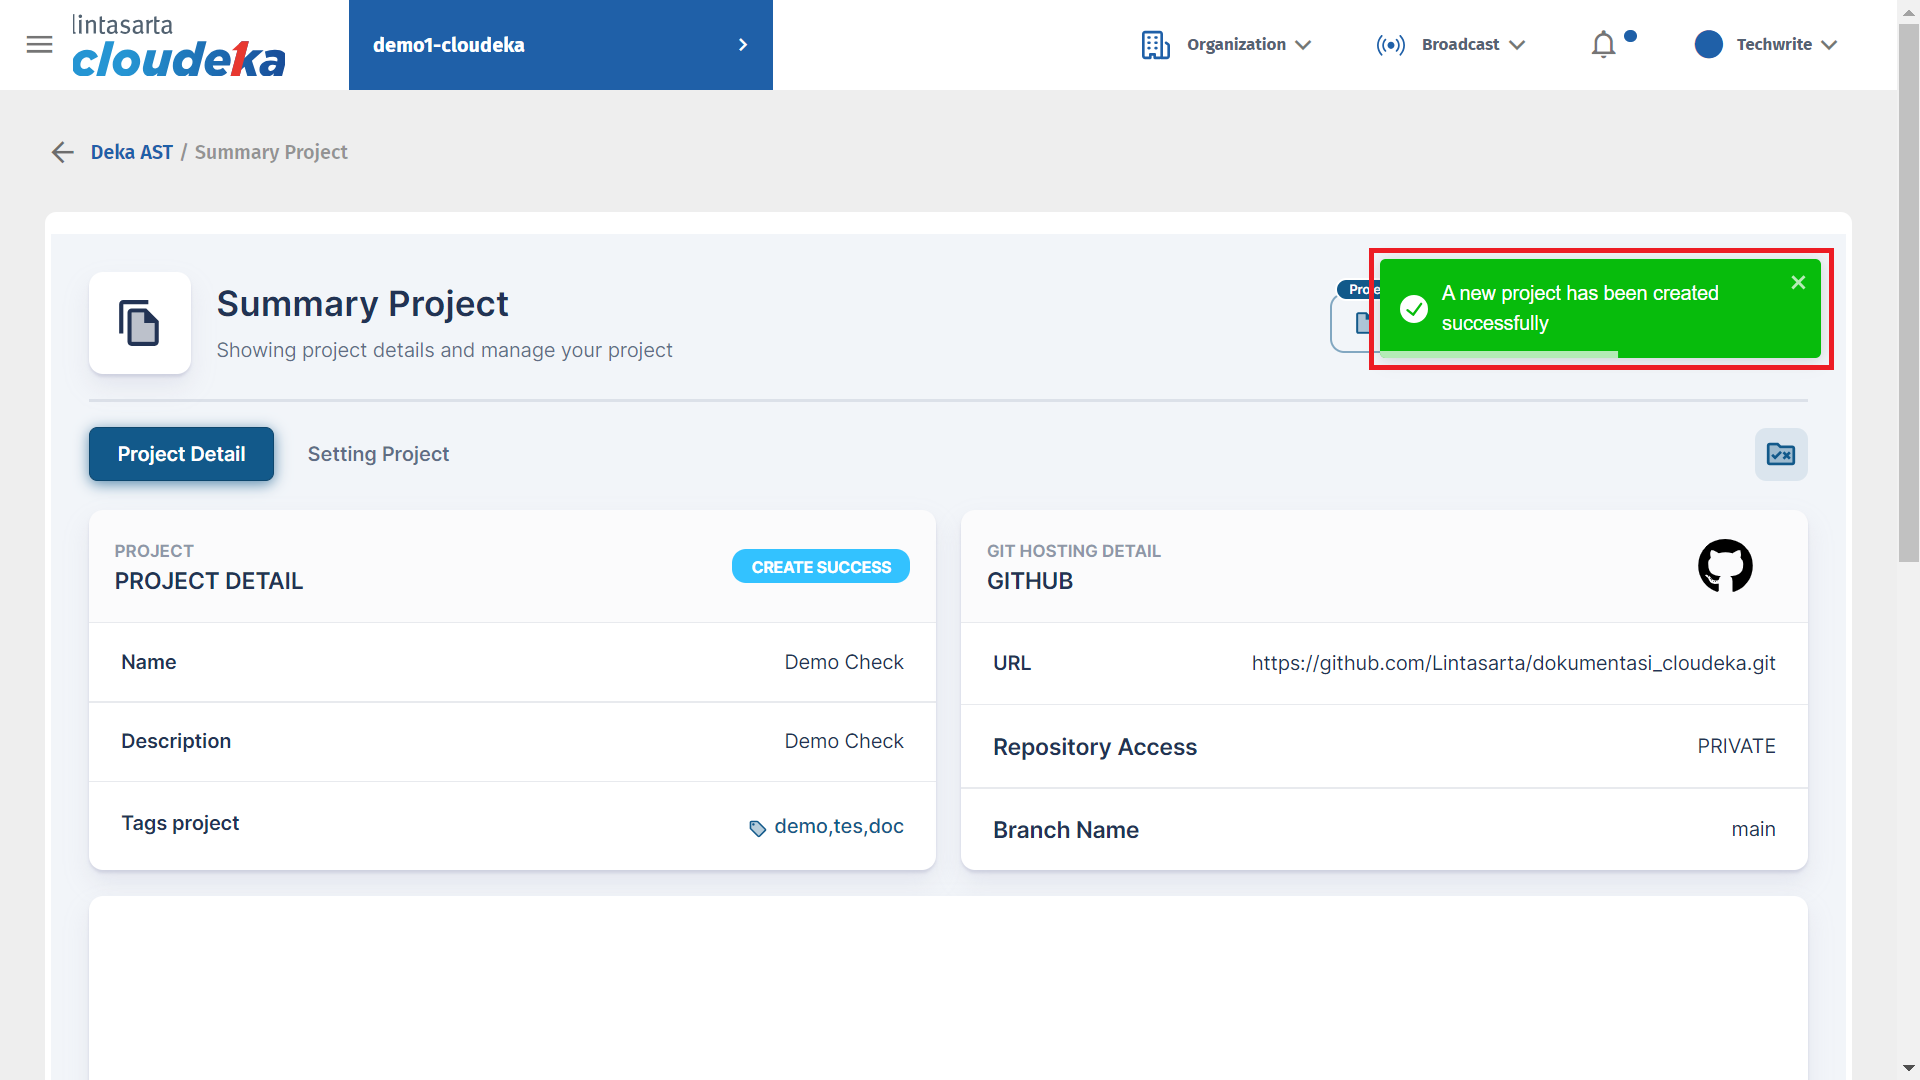Select the Project Detail tab

click(181, 454)
